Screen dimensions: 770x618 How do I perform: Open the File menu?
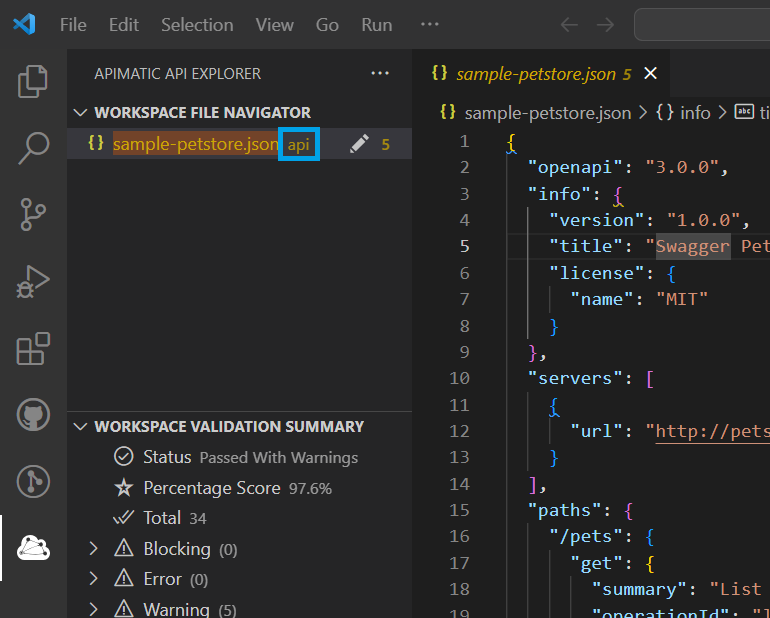[x=73, y=25]
